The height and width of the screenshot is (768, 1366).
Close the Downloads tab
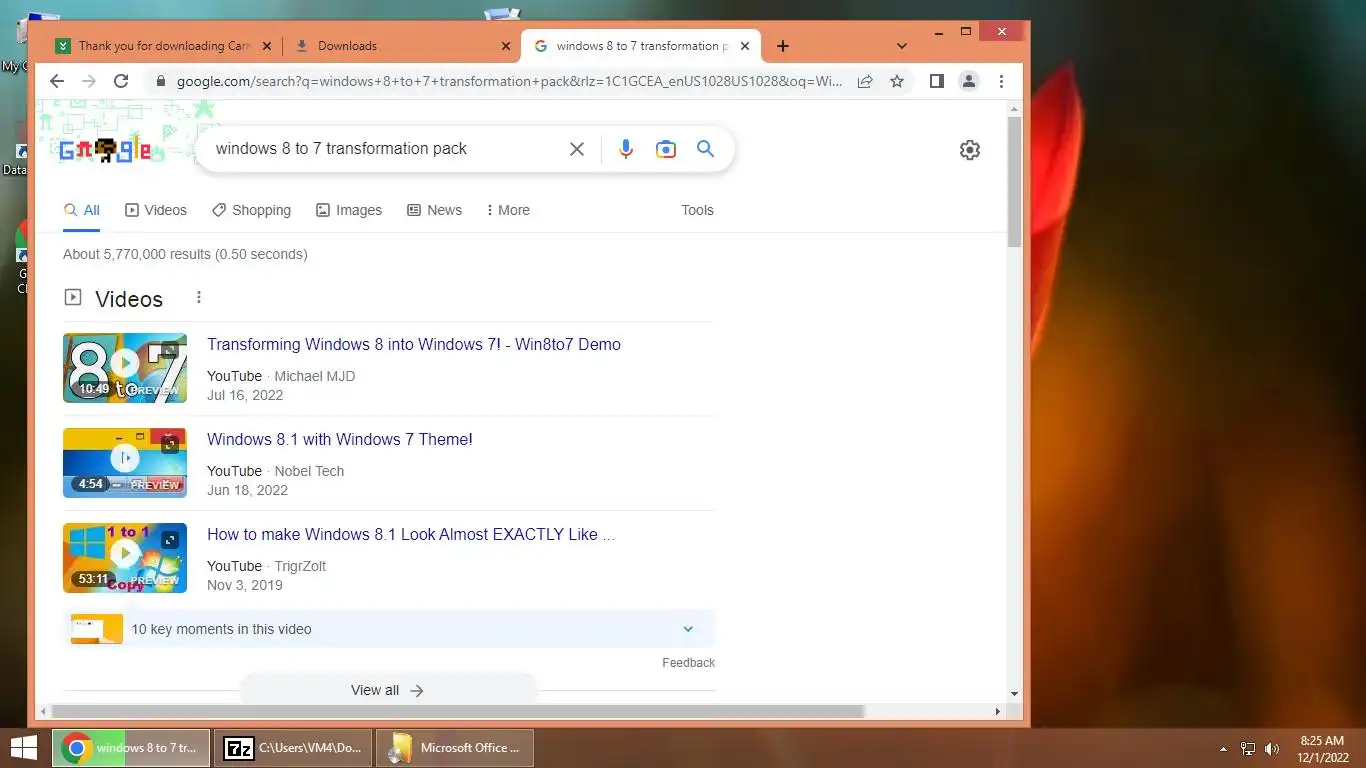[504, 46]
